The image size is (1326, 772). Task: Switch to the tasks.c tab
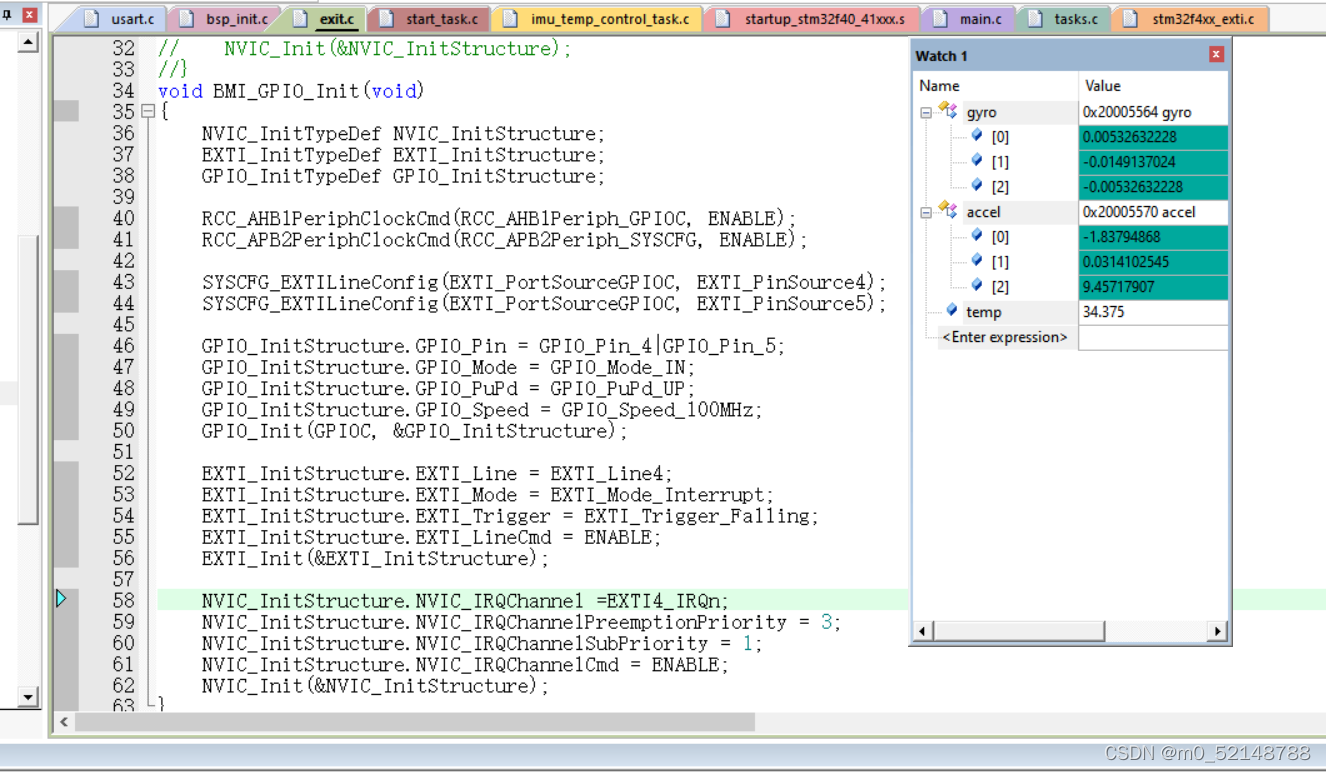[x=1064, y=19]
